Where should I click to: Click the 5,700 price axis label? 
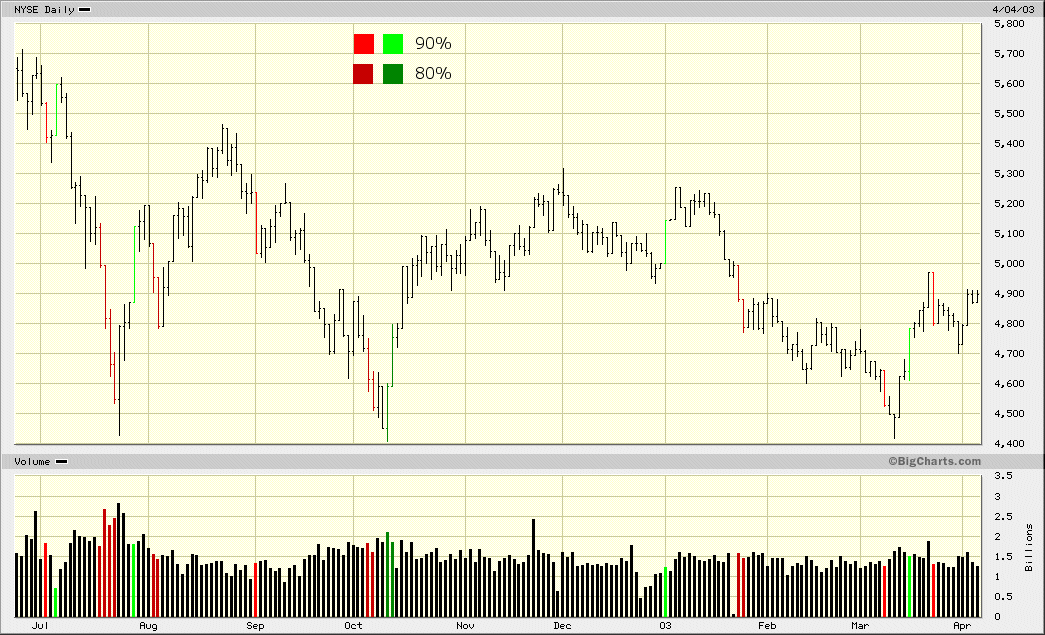click(1009, 54)
